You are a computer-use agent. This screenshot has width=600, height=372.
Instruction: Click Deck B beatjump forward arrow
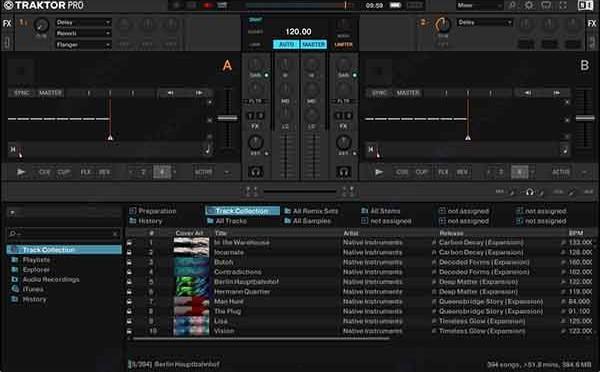(556, 93)
